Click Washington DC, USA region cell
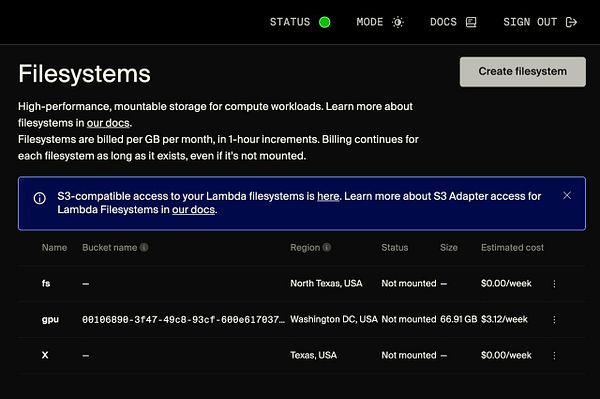The width and height of the screenshot is (600, 399). coord(334,319)
